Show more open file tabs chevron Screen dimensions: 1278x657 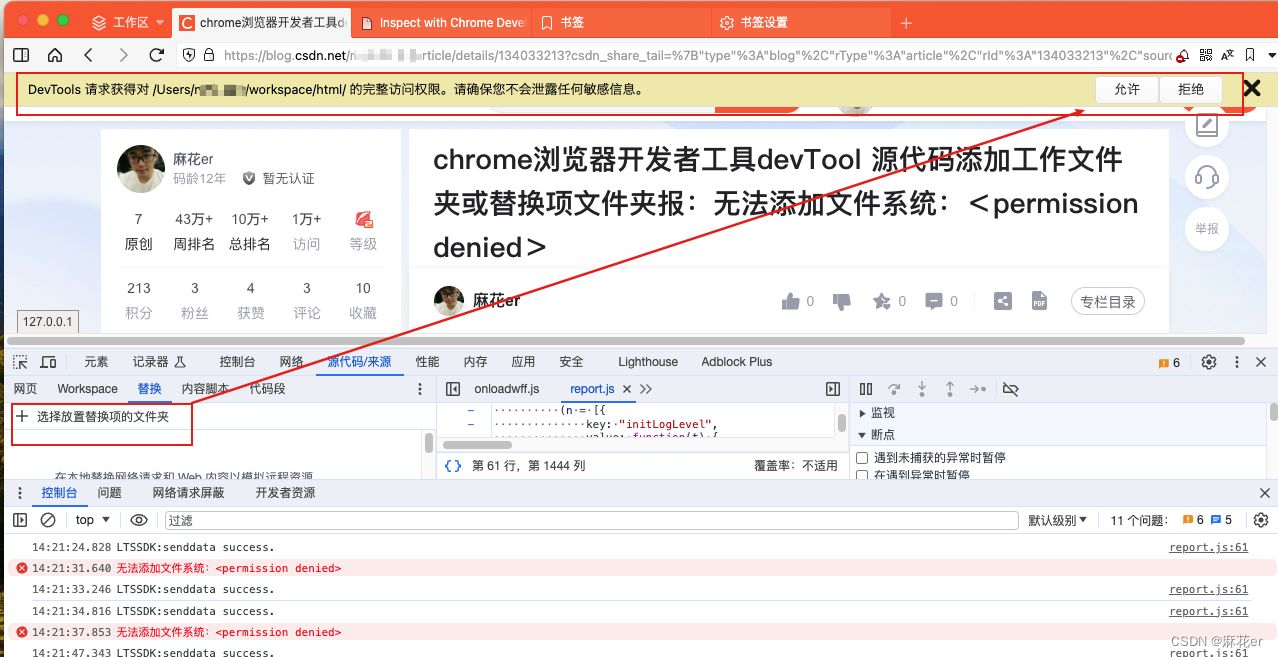point(646,388)
